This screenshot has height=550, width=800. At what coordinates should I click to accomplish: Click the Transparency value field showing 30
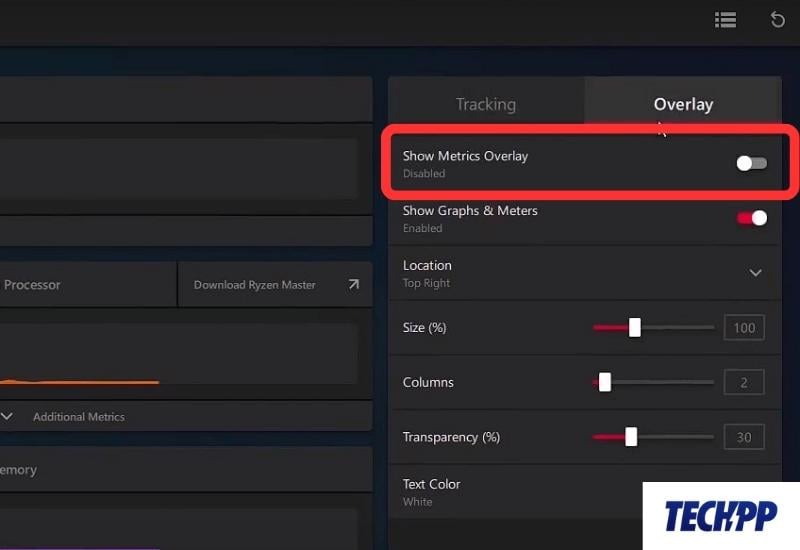(743, 437)
